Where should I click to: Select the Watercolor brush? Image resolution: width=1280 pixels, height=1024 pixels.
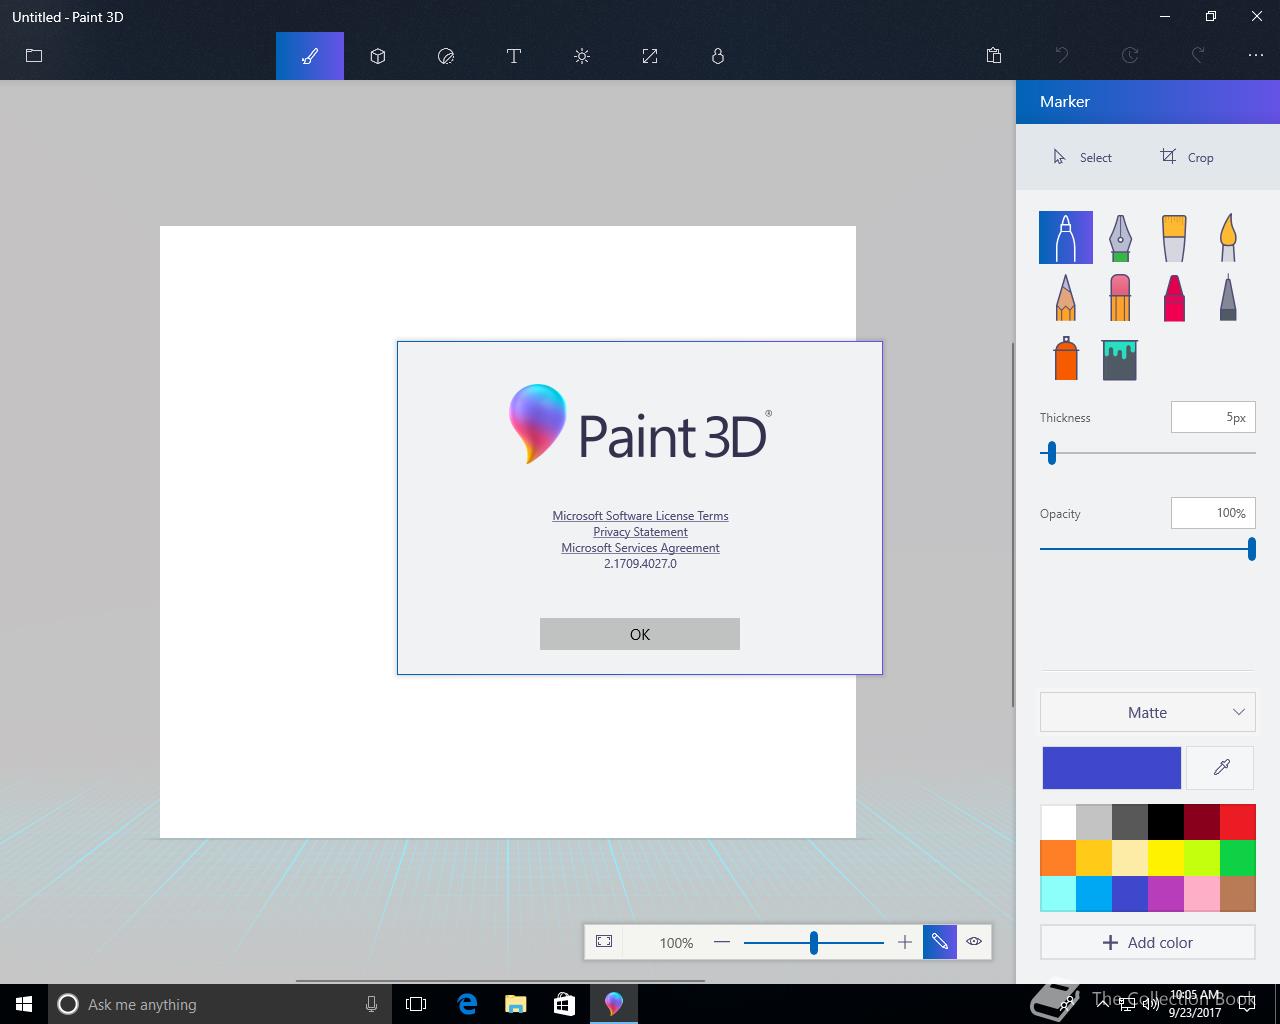(1228, 238)
